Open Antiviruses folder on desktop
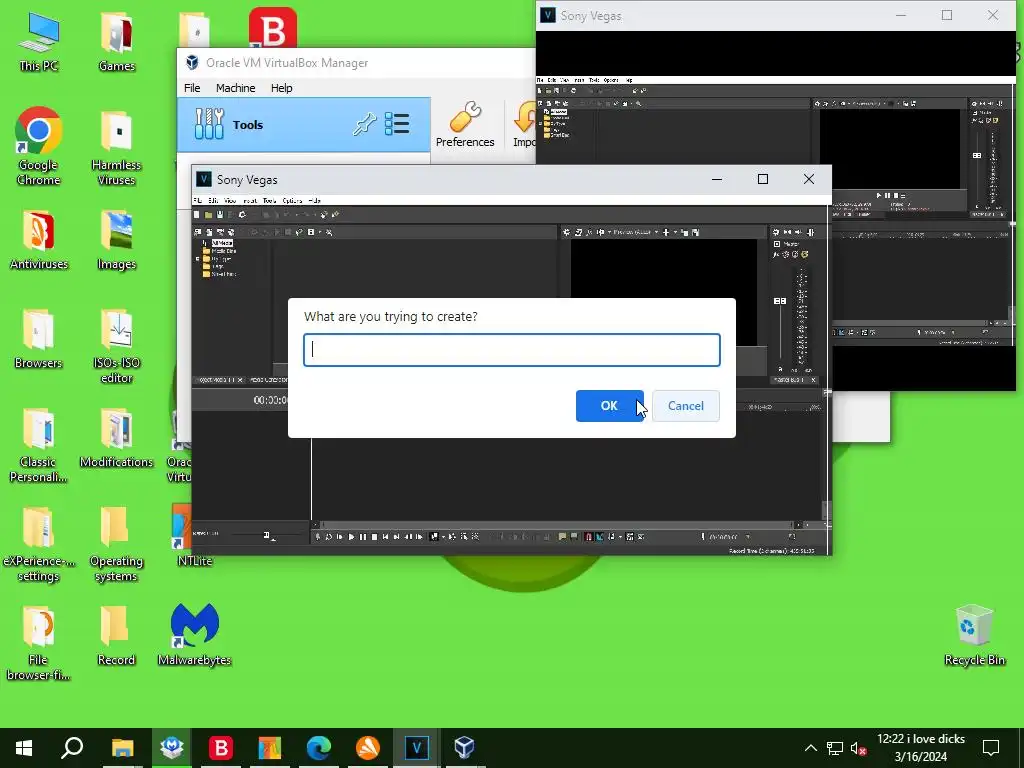Image resolution: width=1024 pixels, height=768 pixels. pos(39,240)
